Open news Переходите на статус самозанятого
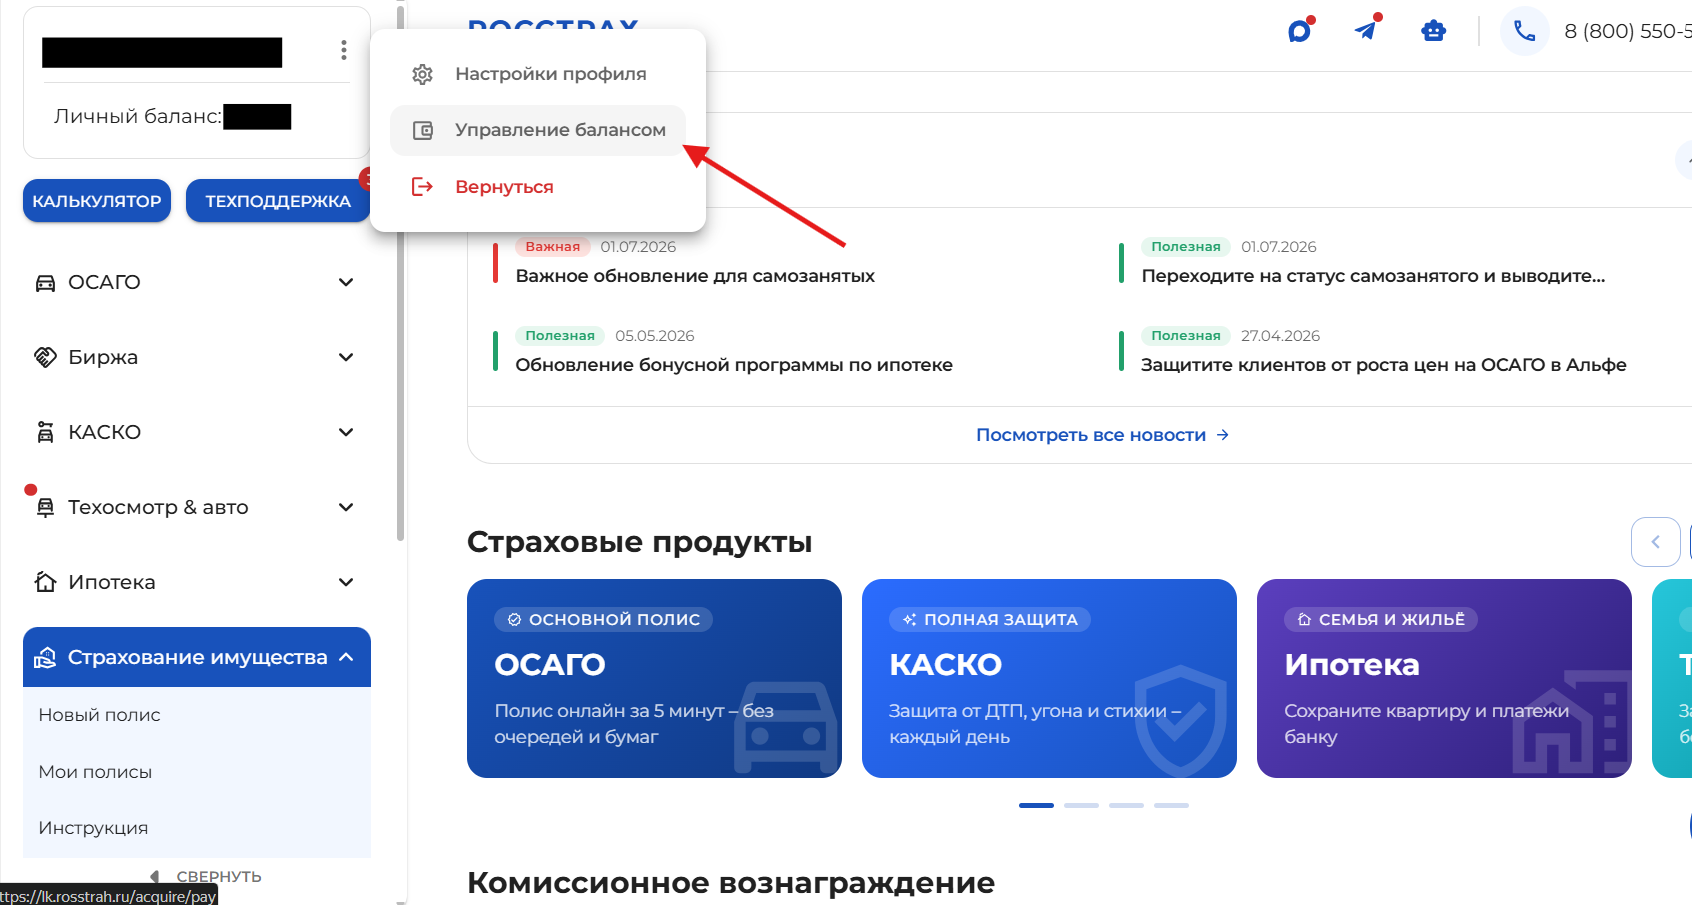This screenshot has height=905, width=1692. coord(1373,276)
